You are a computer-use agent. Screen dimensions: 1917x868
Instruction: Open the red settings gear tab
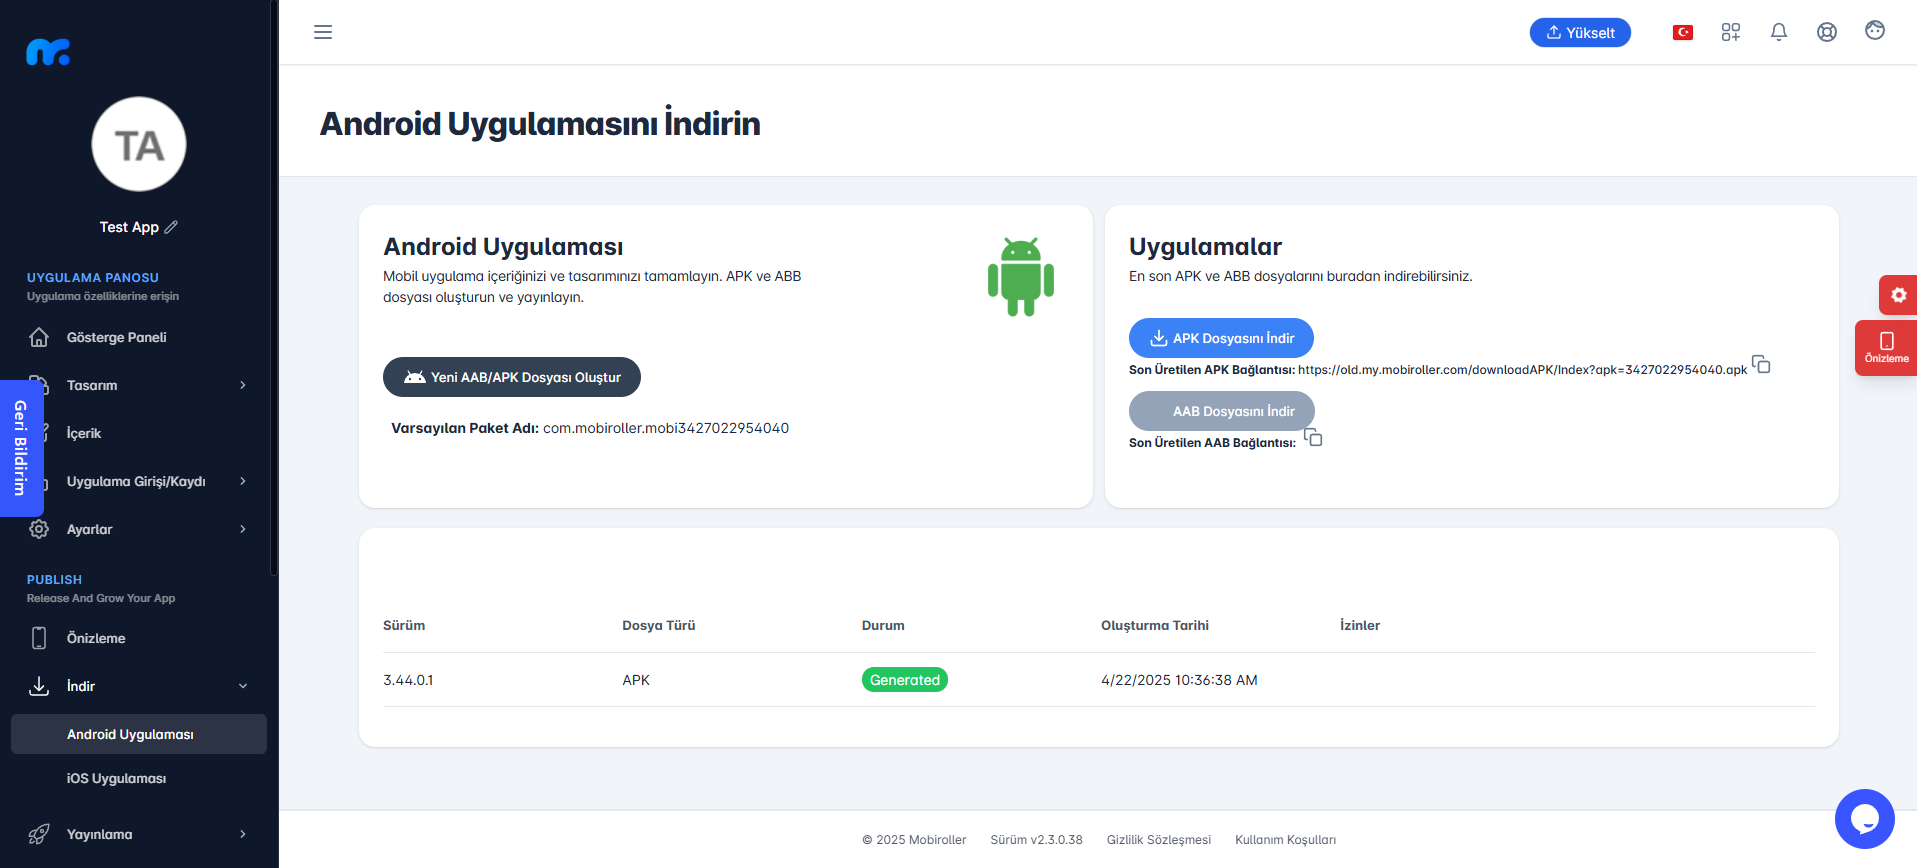pyautogui.click(x=1898, y=295)
